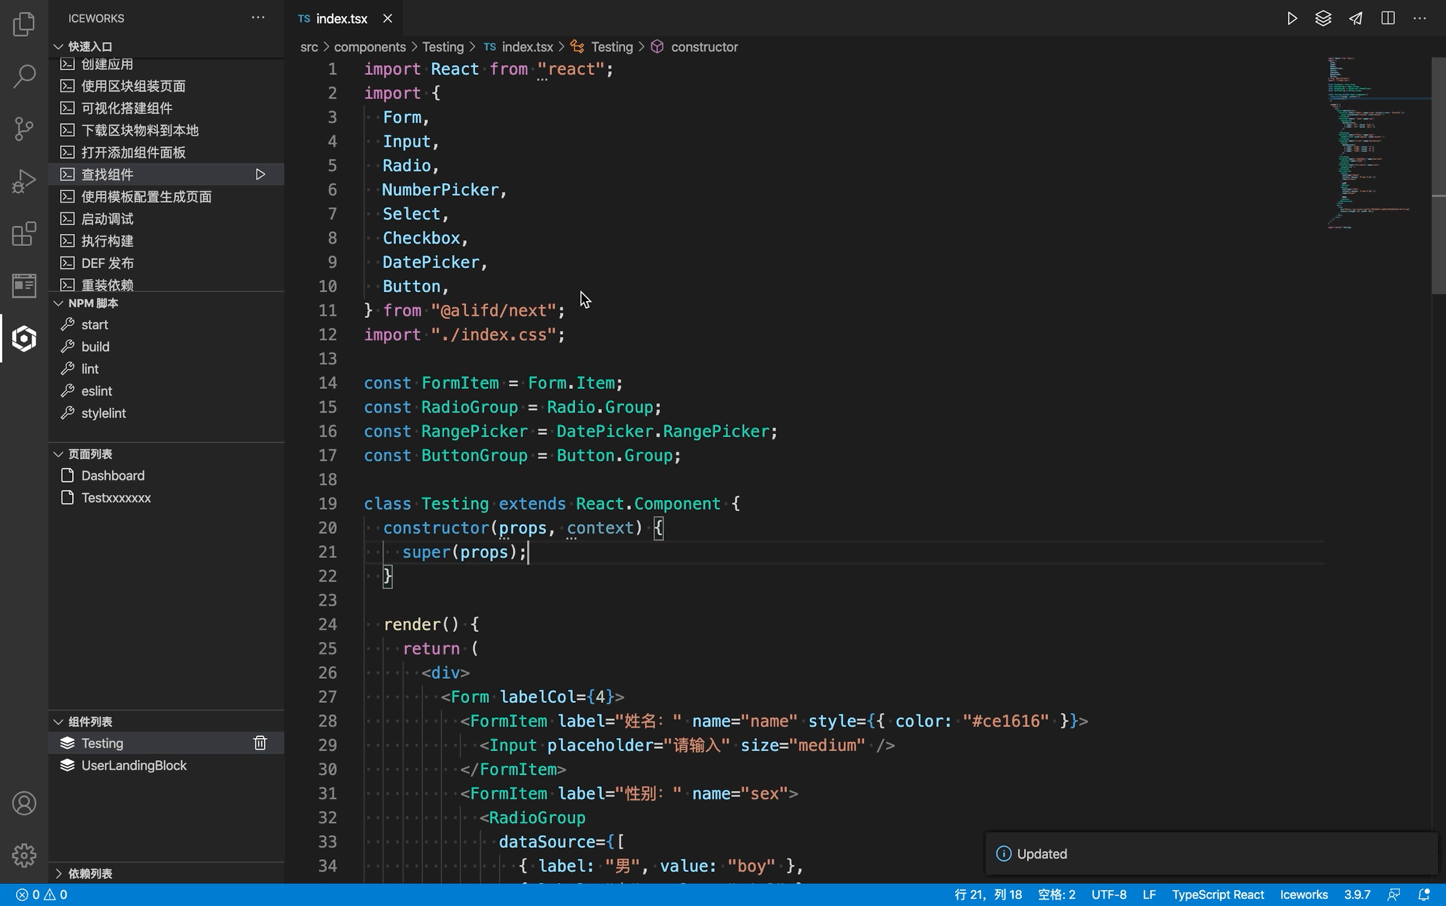This screenshot has width=1446, height=906.
Task: Open the Search view in activity bar
Action: [24, 76]
